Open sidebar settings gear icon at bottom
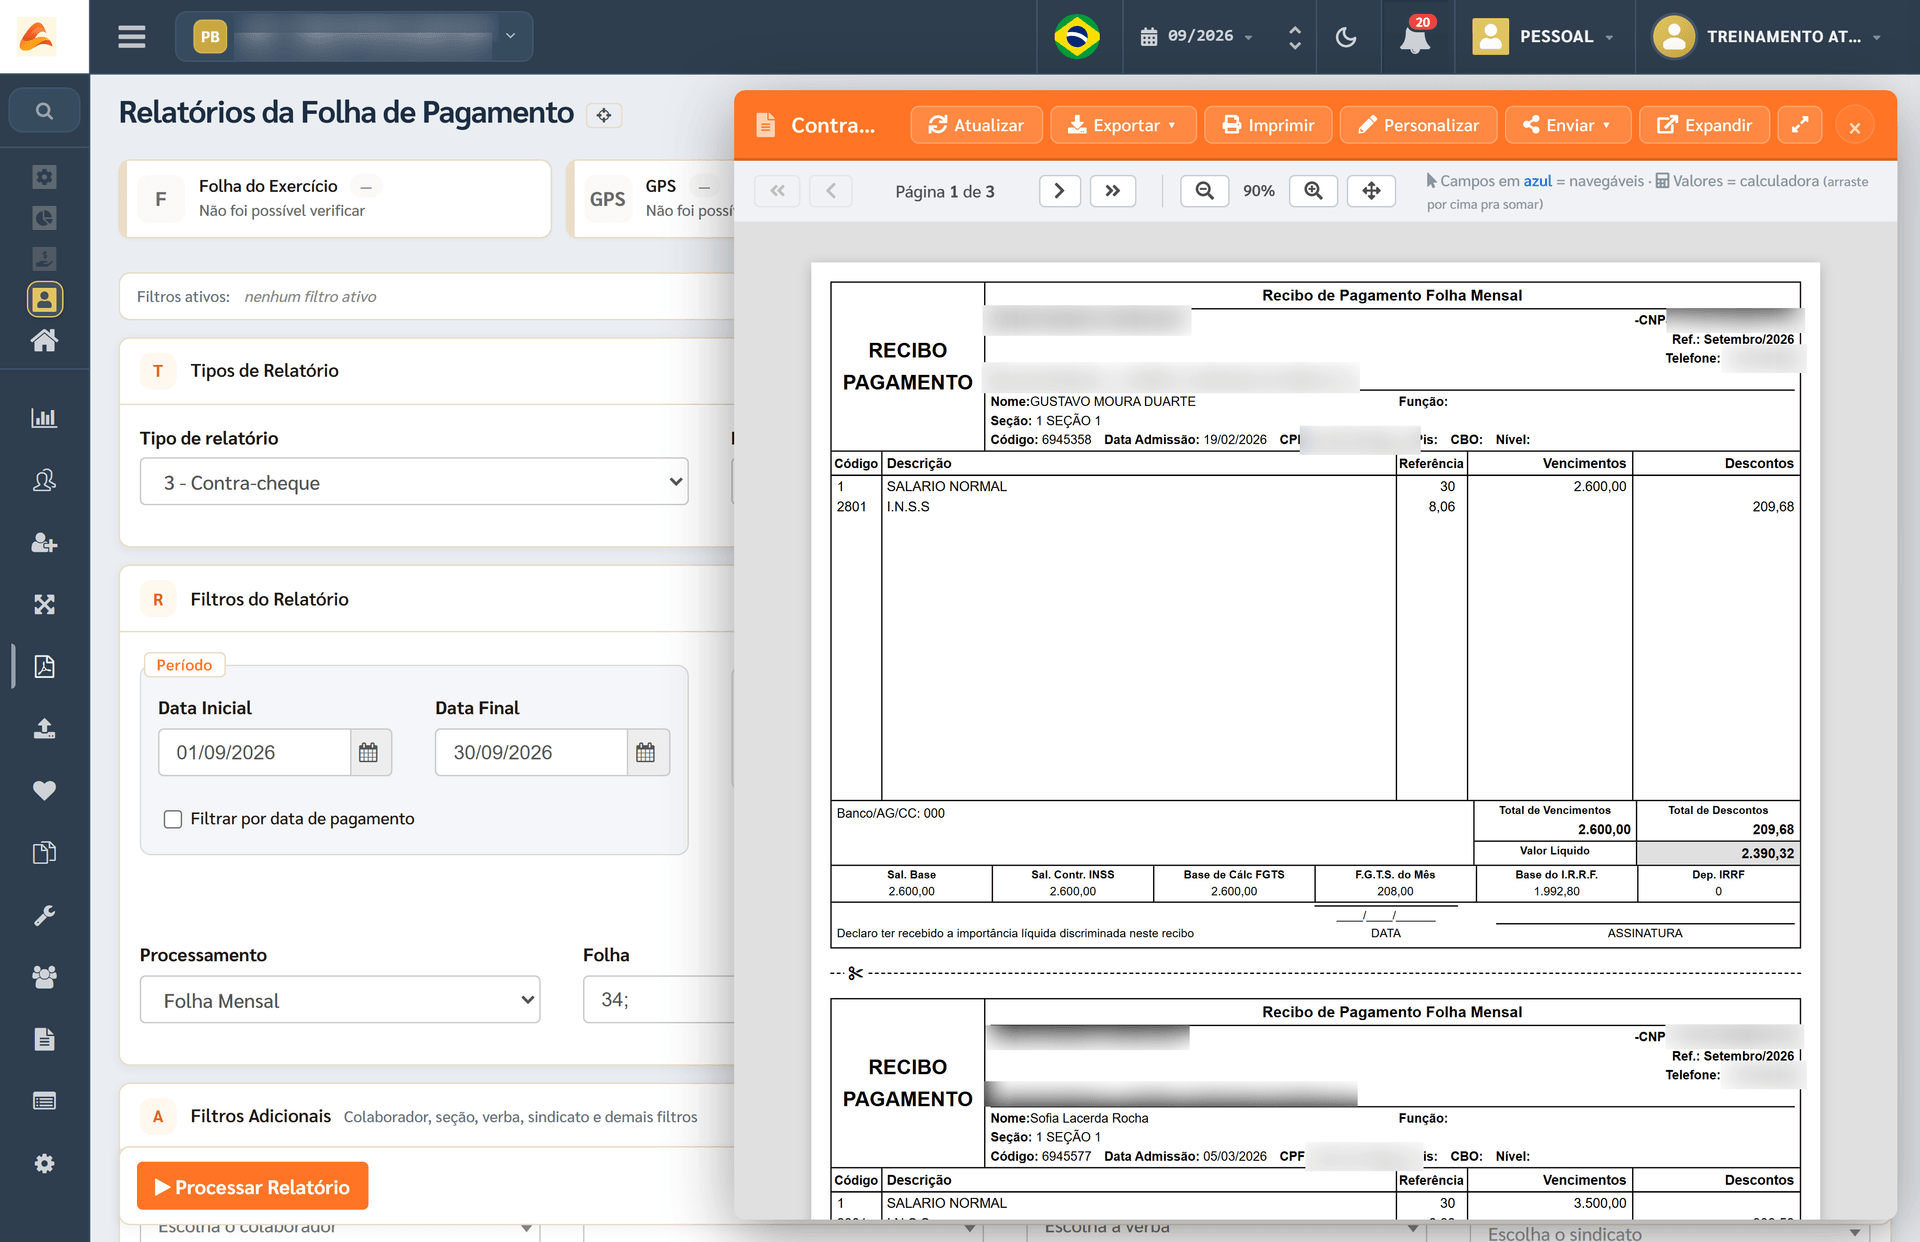 pyautogui.click(x=44, y=1163)
